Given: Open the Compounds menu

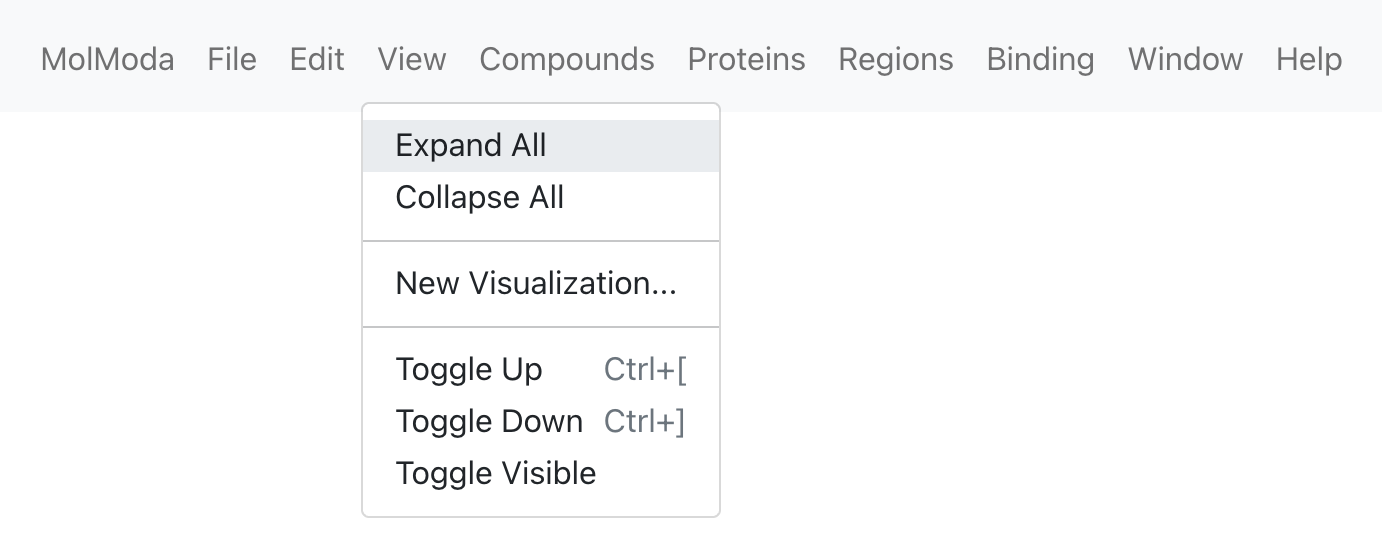Looking at the screenshot, I should 567,60.
